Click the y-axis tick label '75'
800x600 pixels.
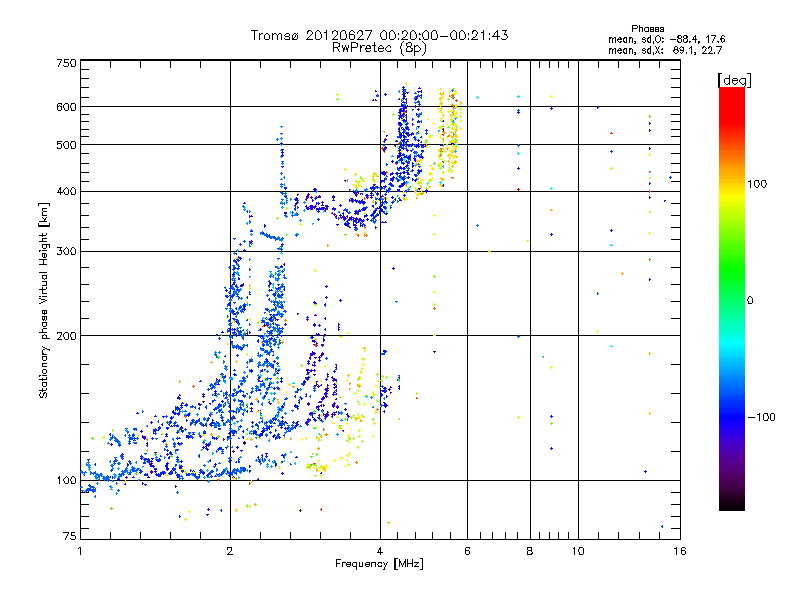click(x=70, y=536)
